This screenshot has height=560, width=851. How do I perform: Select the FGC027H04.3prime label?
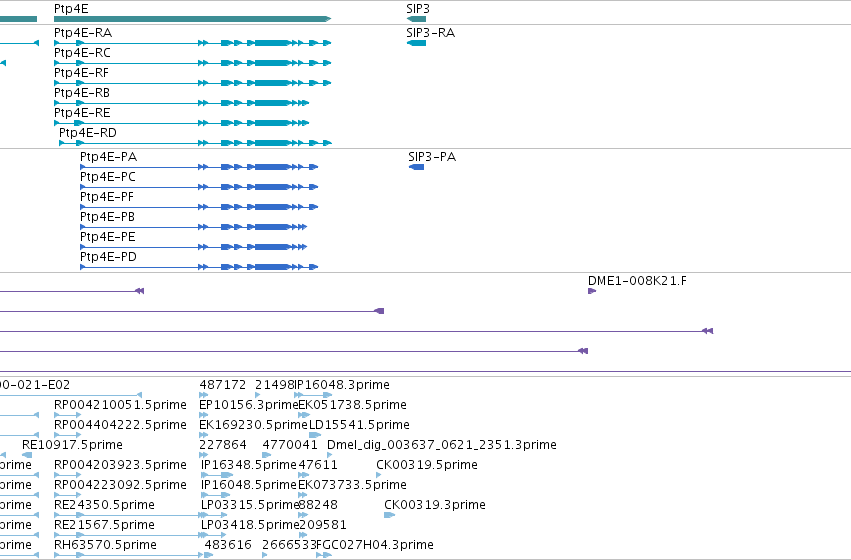[375, 545]
